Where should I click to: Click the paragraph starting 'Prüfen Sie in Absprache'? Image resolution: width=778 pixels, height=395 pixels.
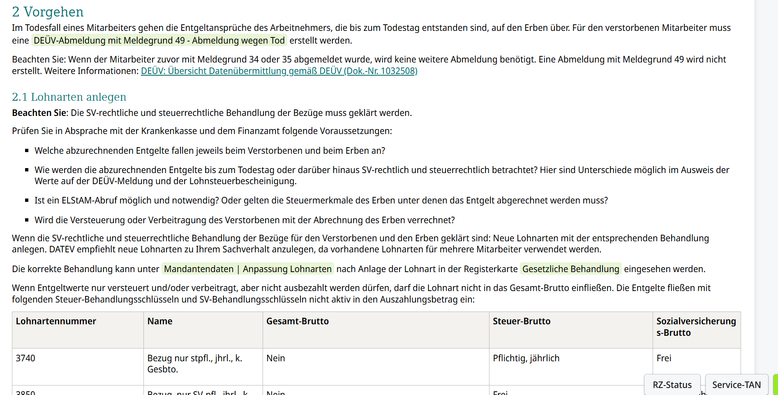201,132
